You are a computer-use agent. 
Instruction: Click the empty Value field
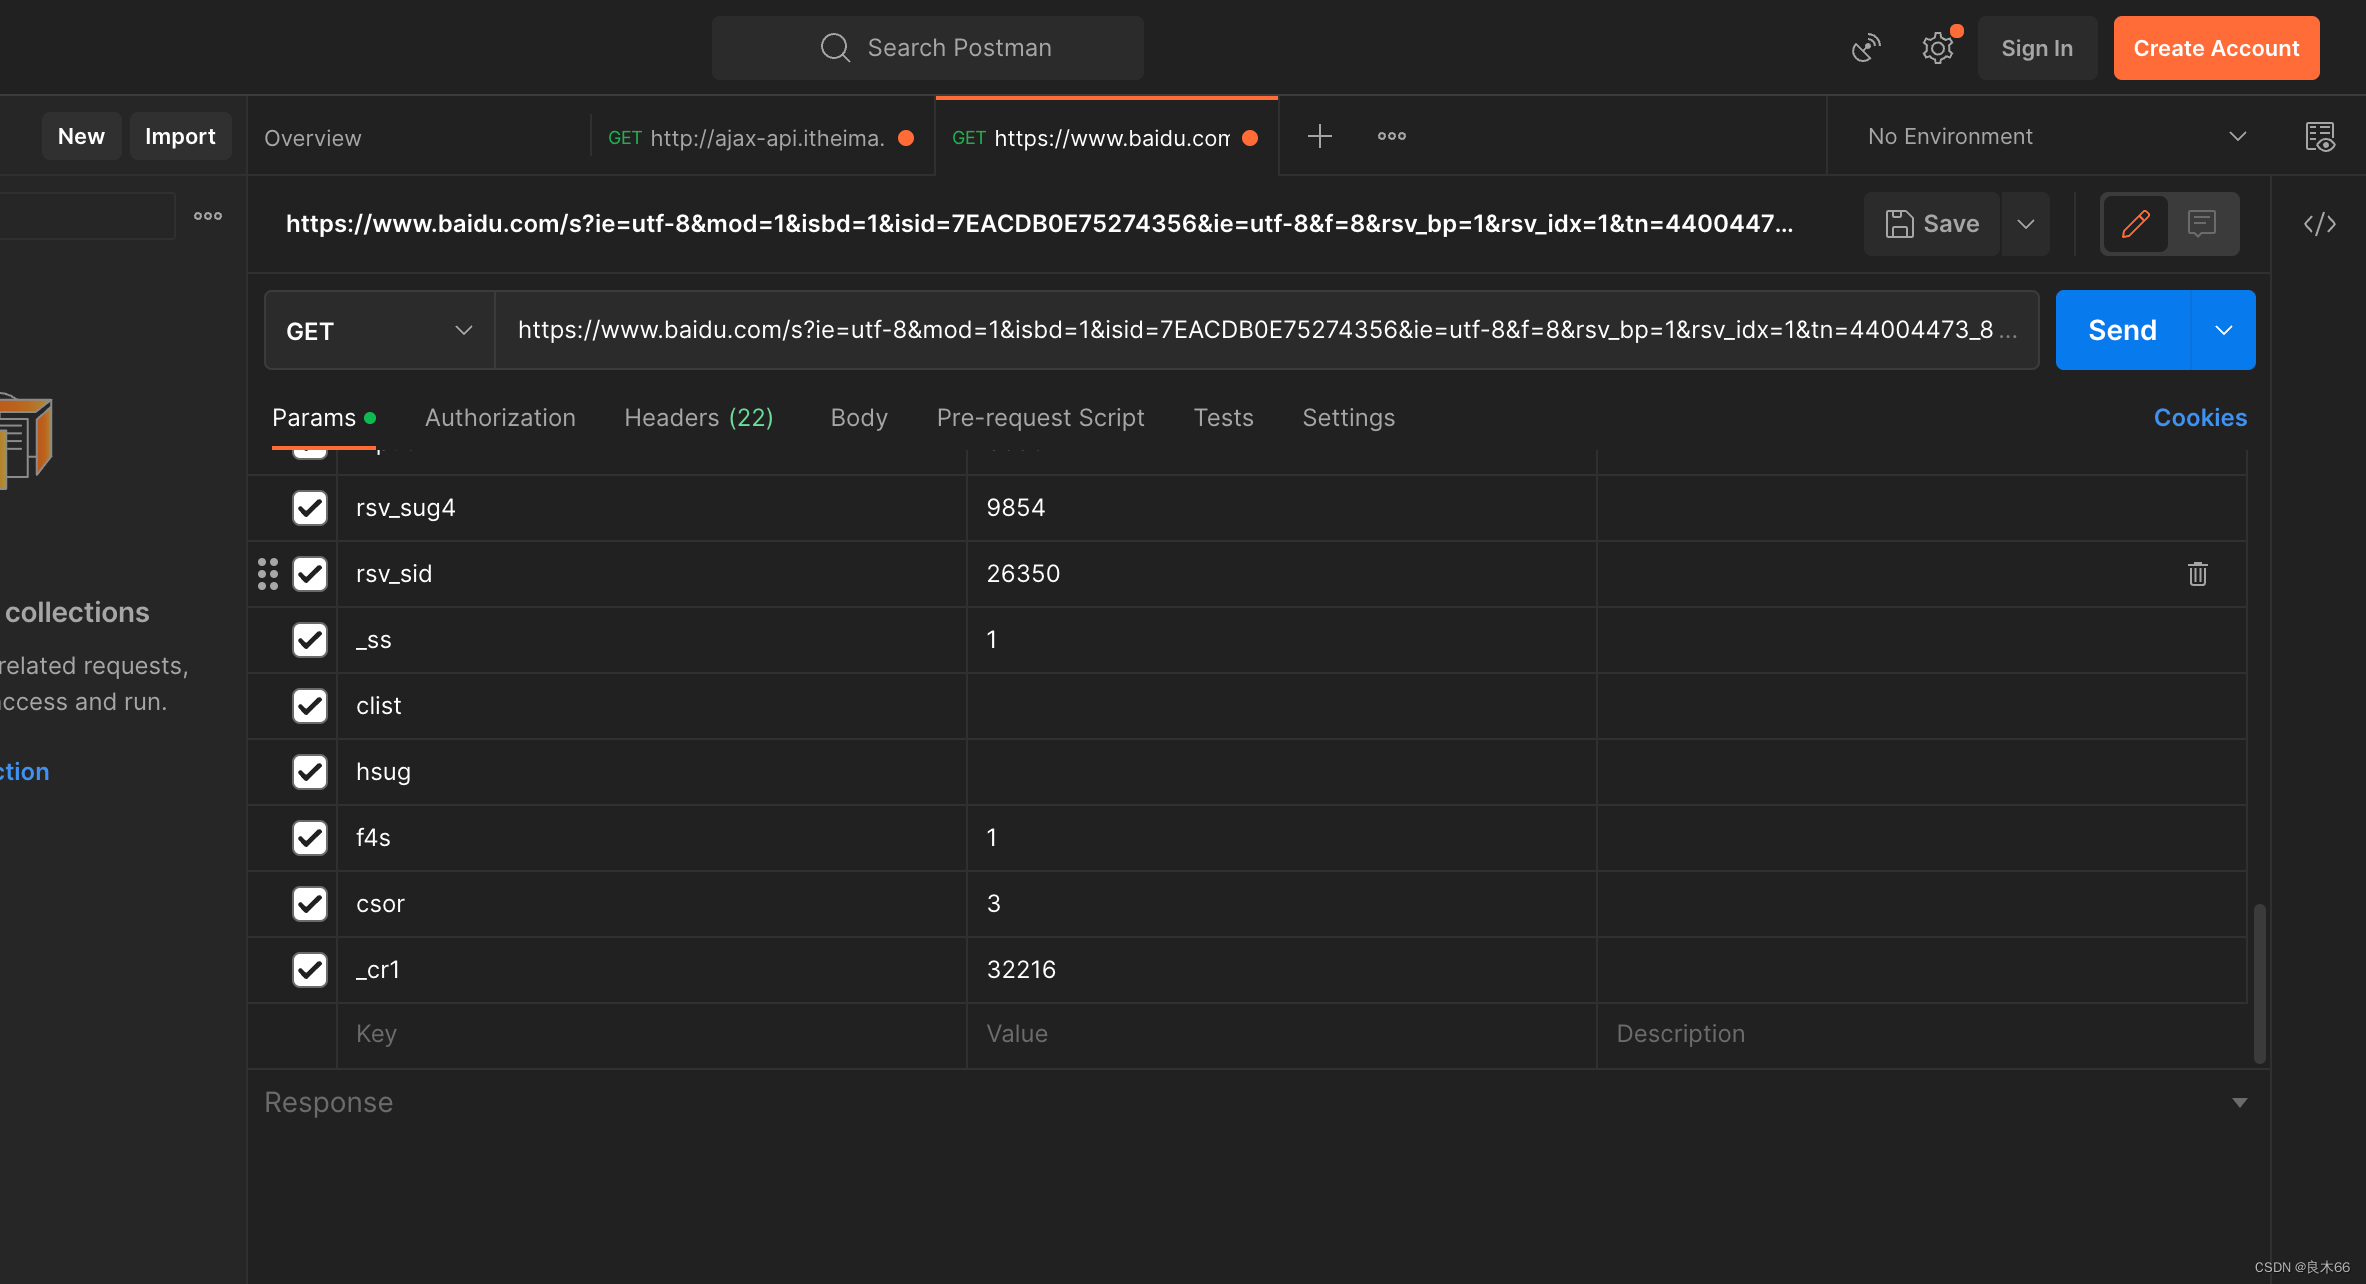(1282, 1035)
